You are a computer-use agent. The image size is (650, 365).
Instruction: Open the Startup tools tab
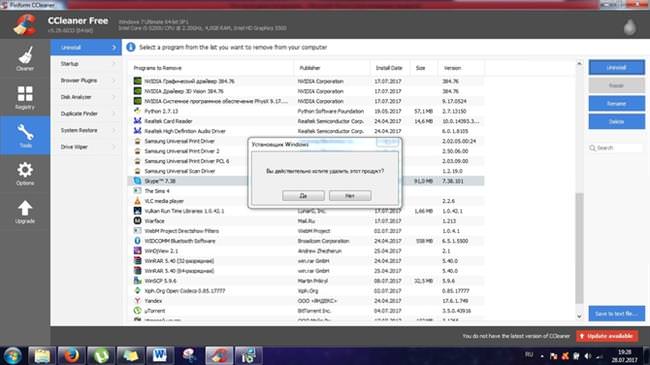point(86,64)
